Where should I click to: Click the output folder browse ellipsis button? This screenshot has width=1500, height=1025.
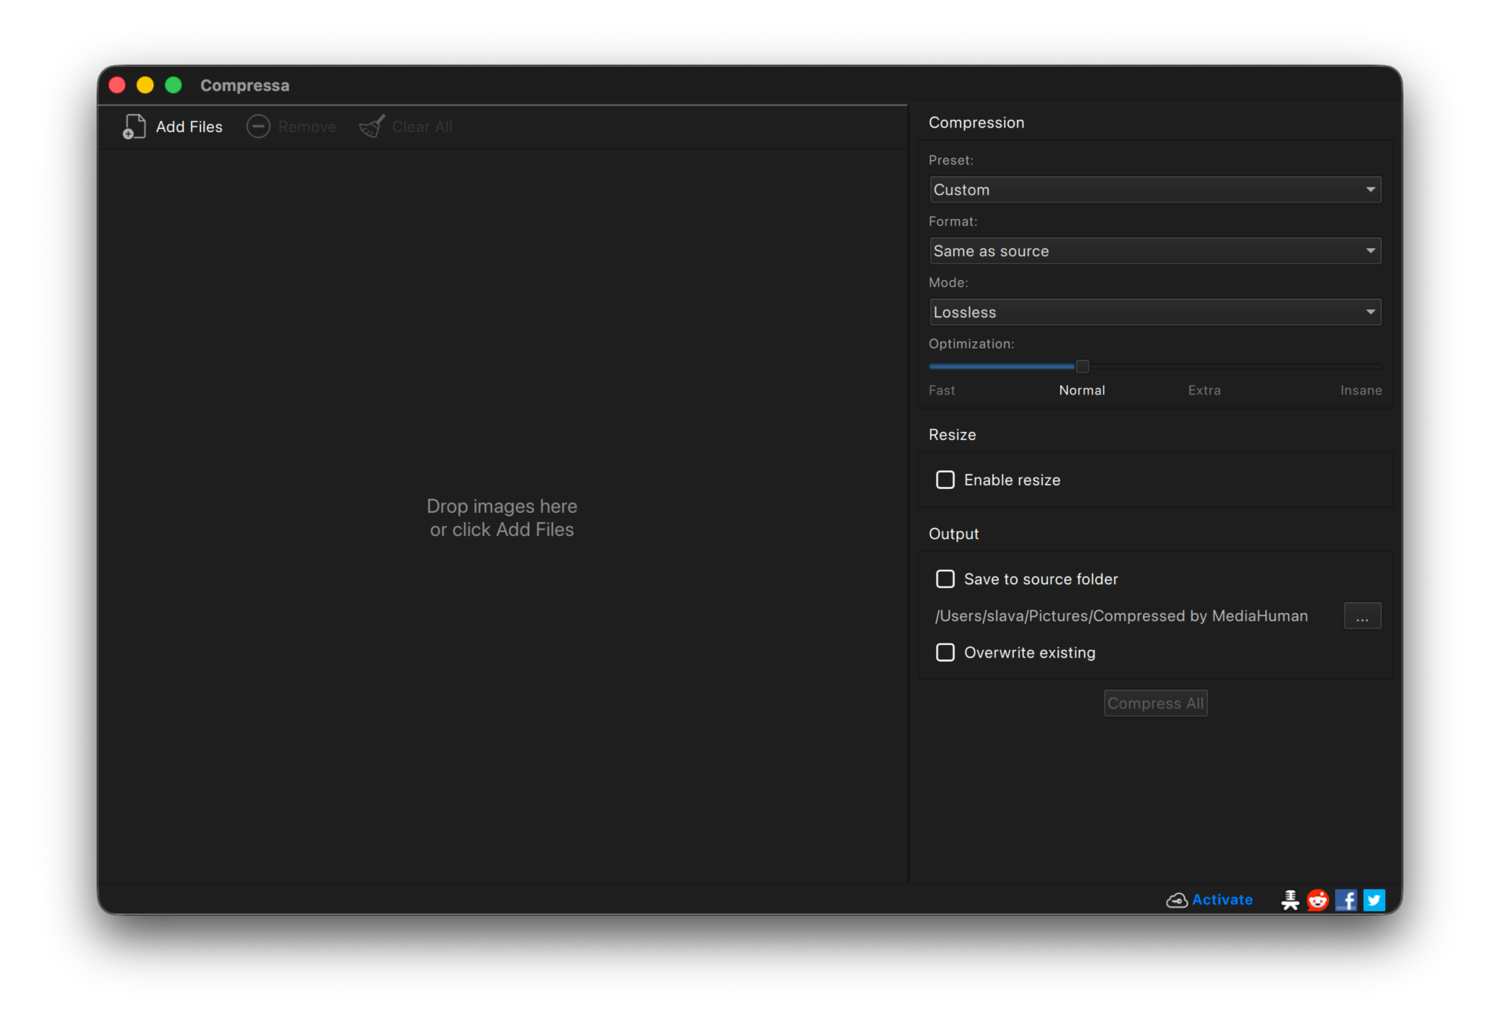pos(1362,616)
